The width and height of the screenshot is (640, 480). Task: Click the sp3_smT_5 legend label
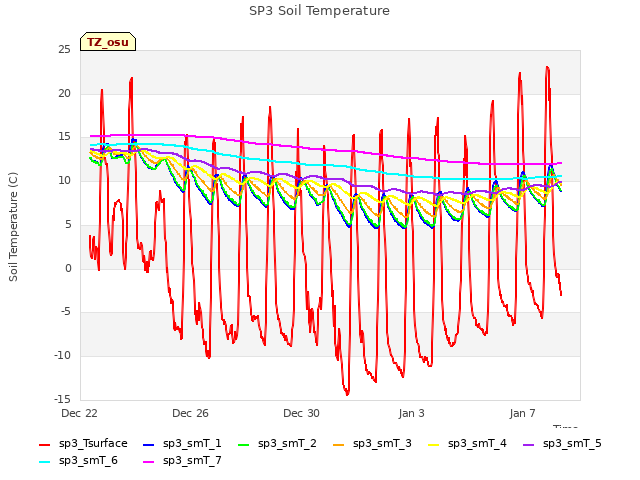point(572,444)
